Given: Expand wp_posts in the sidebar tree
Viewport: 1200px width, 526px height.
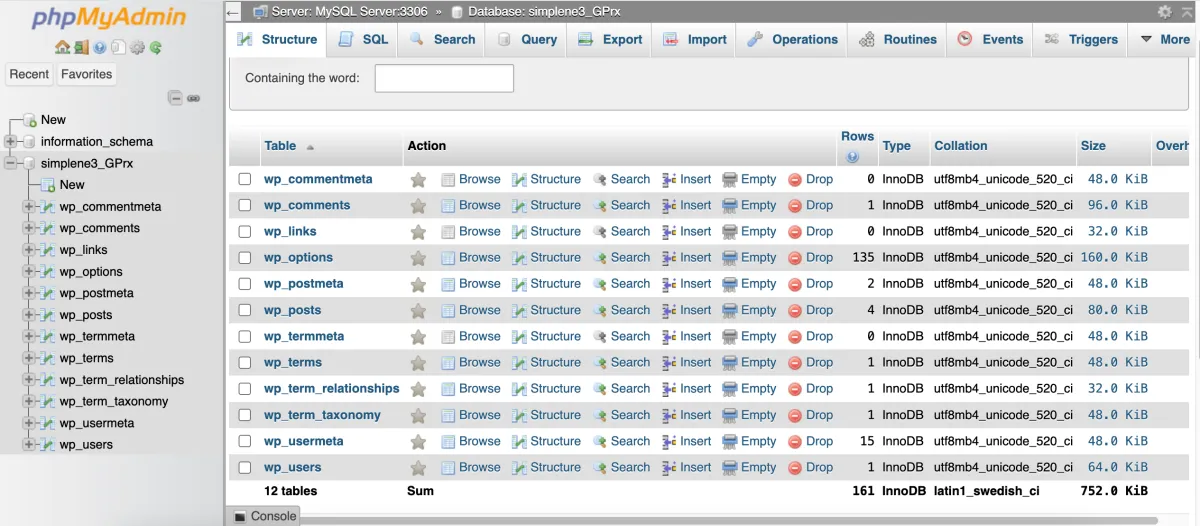Looking at the screenshot, I should tap(29, 315).
